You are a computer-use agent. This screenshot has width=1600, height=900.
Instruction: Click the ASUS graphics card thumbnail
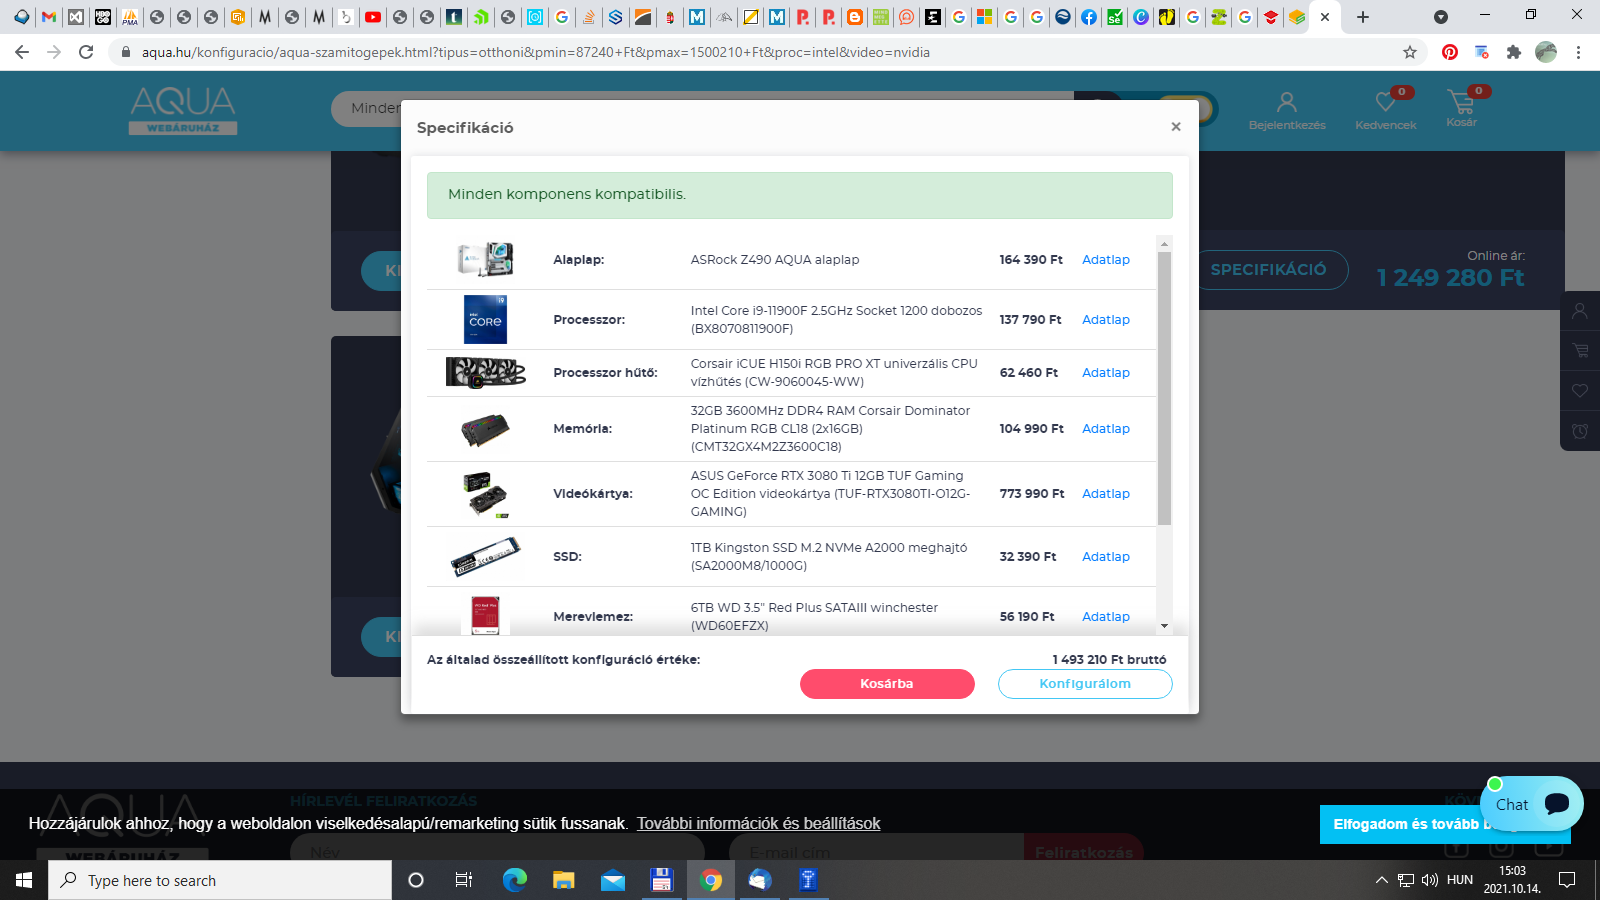pos(486,494)
